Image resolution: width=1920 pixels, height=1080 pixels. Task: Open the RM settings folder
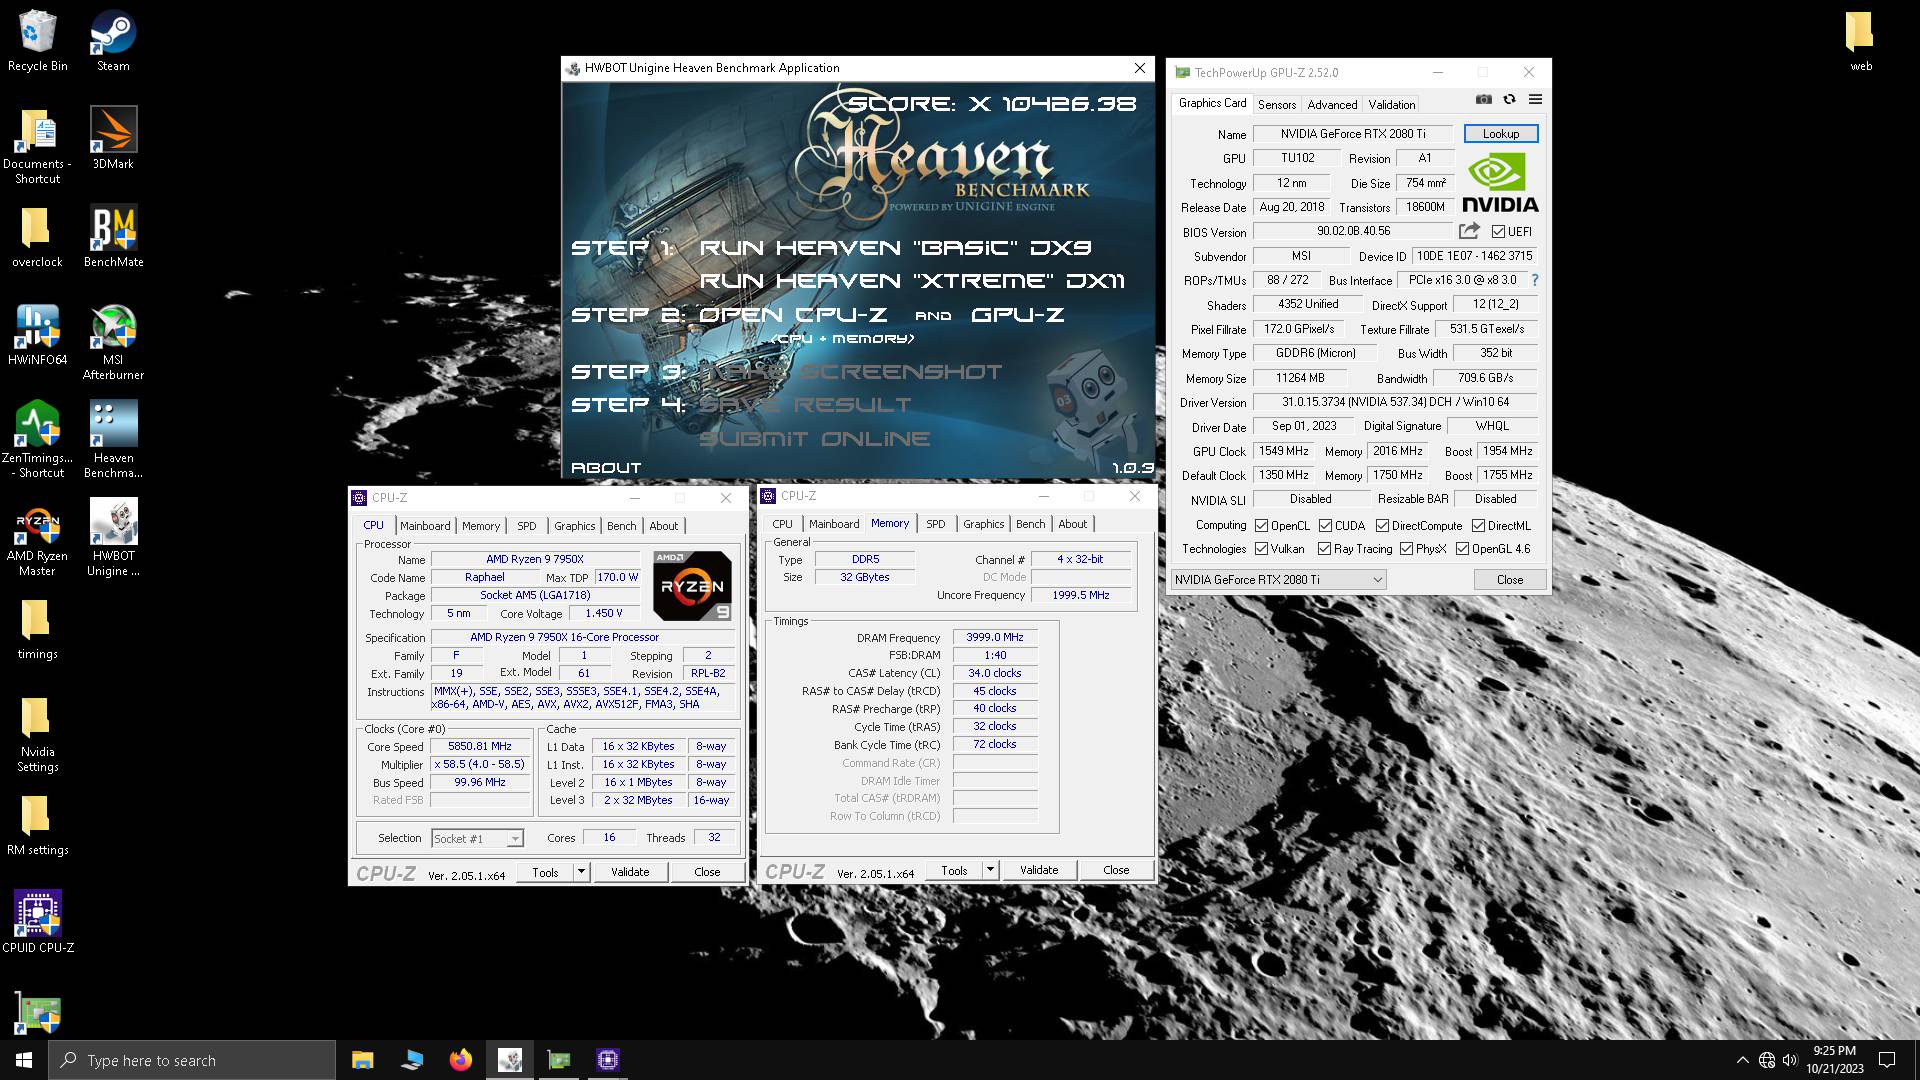coord(37,825)
